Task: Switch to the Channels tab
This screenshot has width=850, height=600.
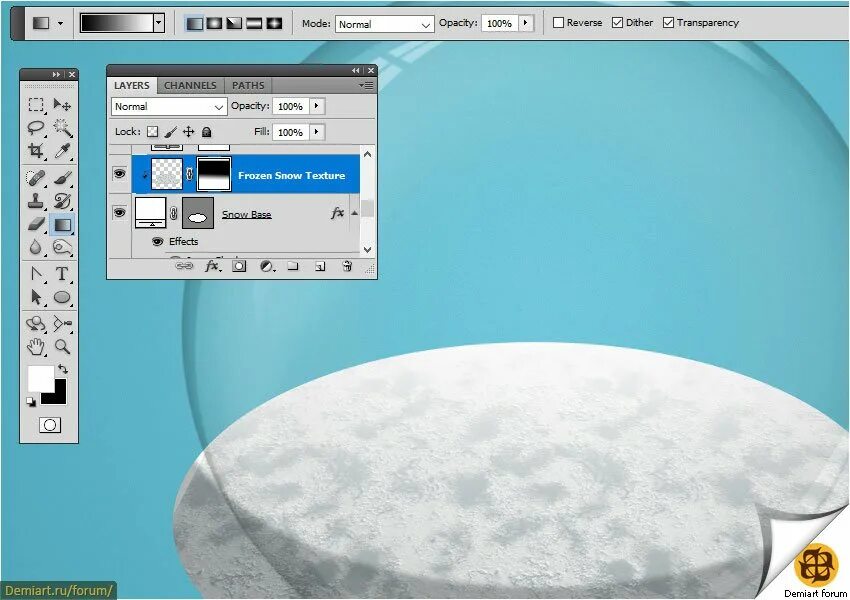Action: pos(190,86)
